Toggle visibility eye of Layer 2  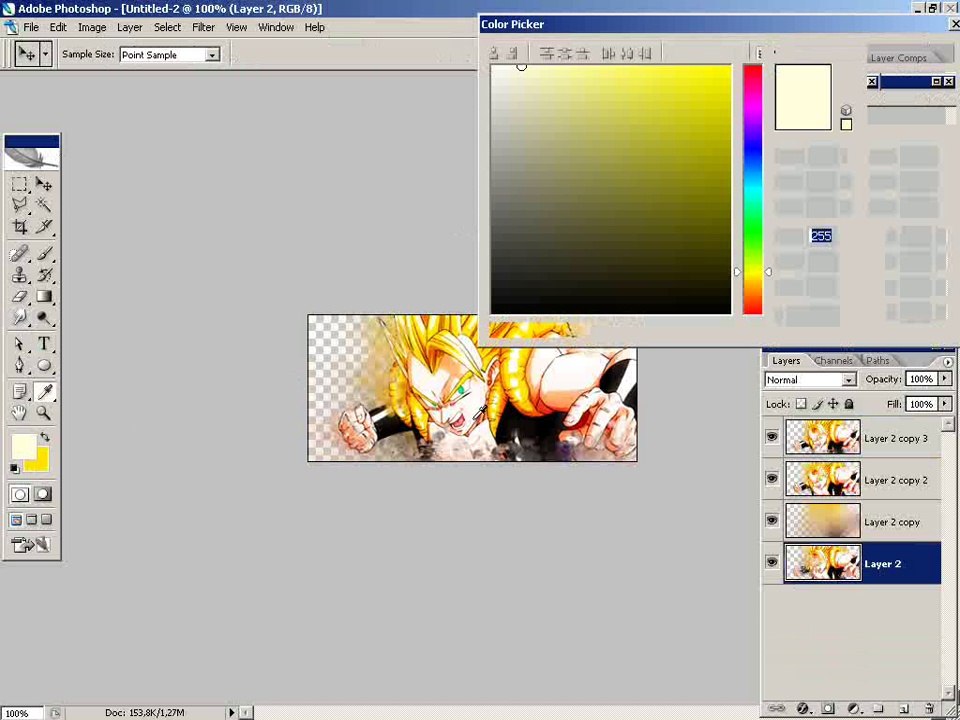[x=772, y=562]
